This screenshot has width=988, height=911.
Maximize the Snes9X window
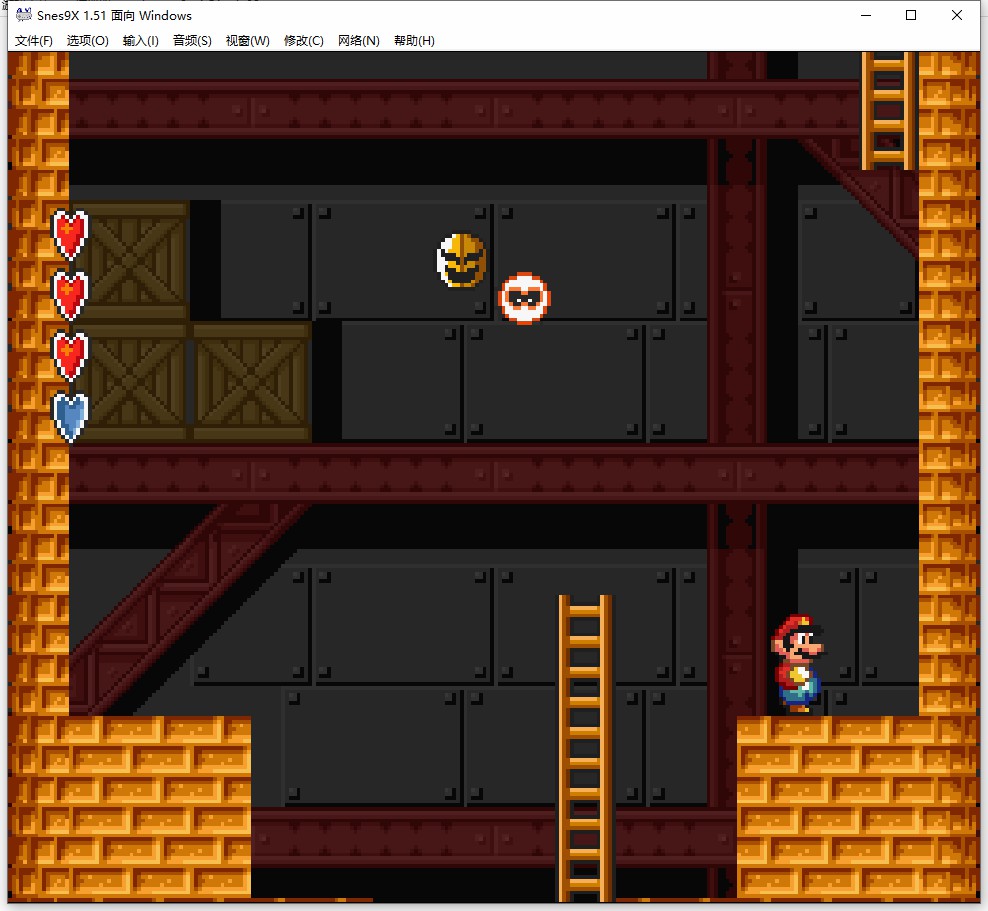(x=910, y=15)
